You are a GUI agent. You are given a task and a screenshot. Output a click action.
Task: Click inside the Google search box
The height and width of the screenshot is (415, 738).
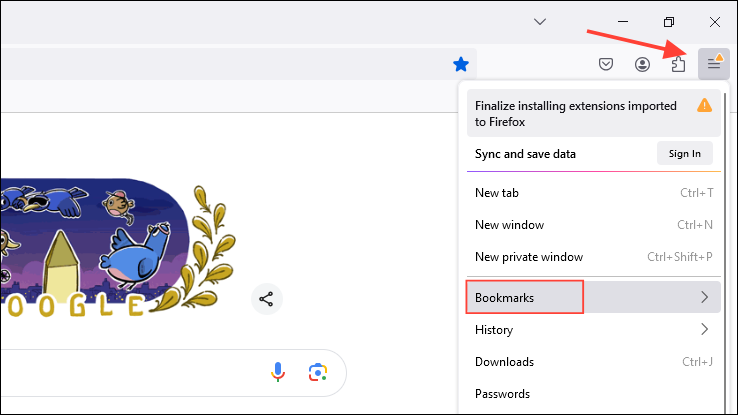click(x=130, y=372)
